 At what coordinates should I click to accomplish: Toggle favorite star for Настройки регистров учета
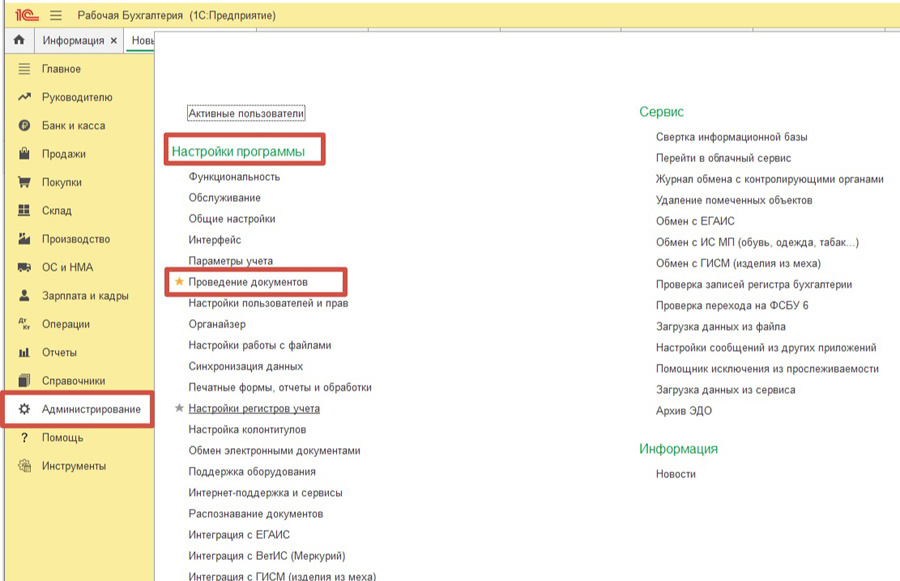[179, 408]
